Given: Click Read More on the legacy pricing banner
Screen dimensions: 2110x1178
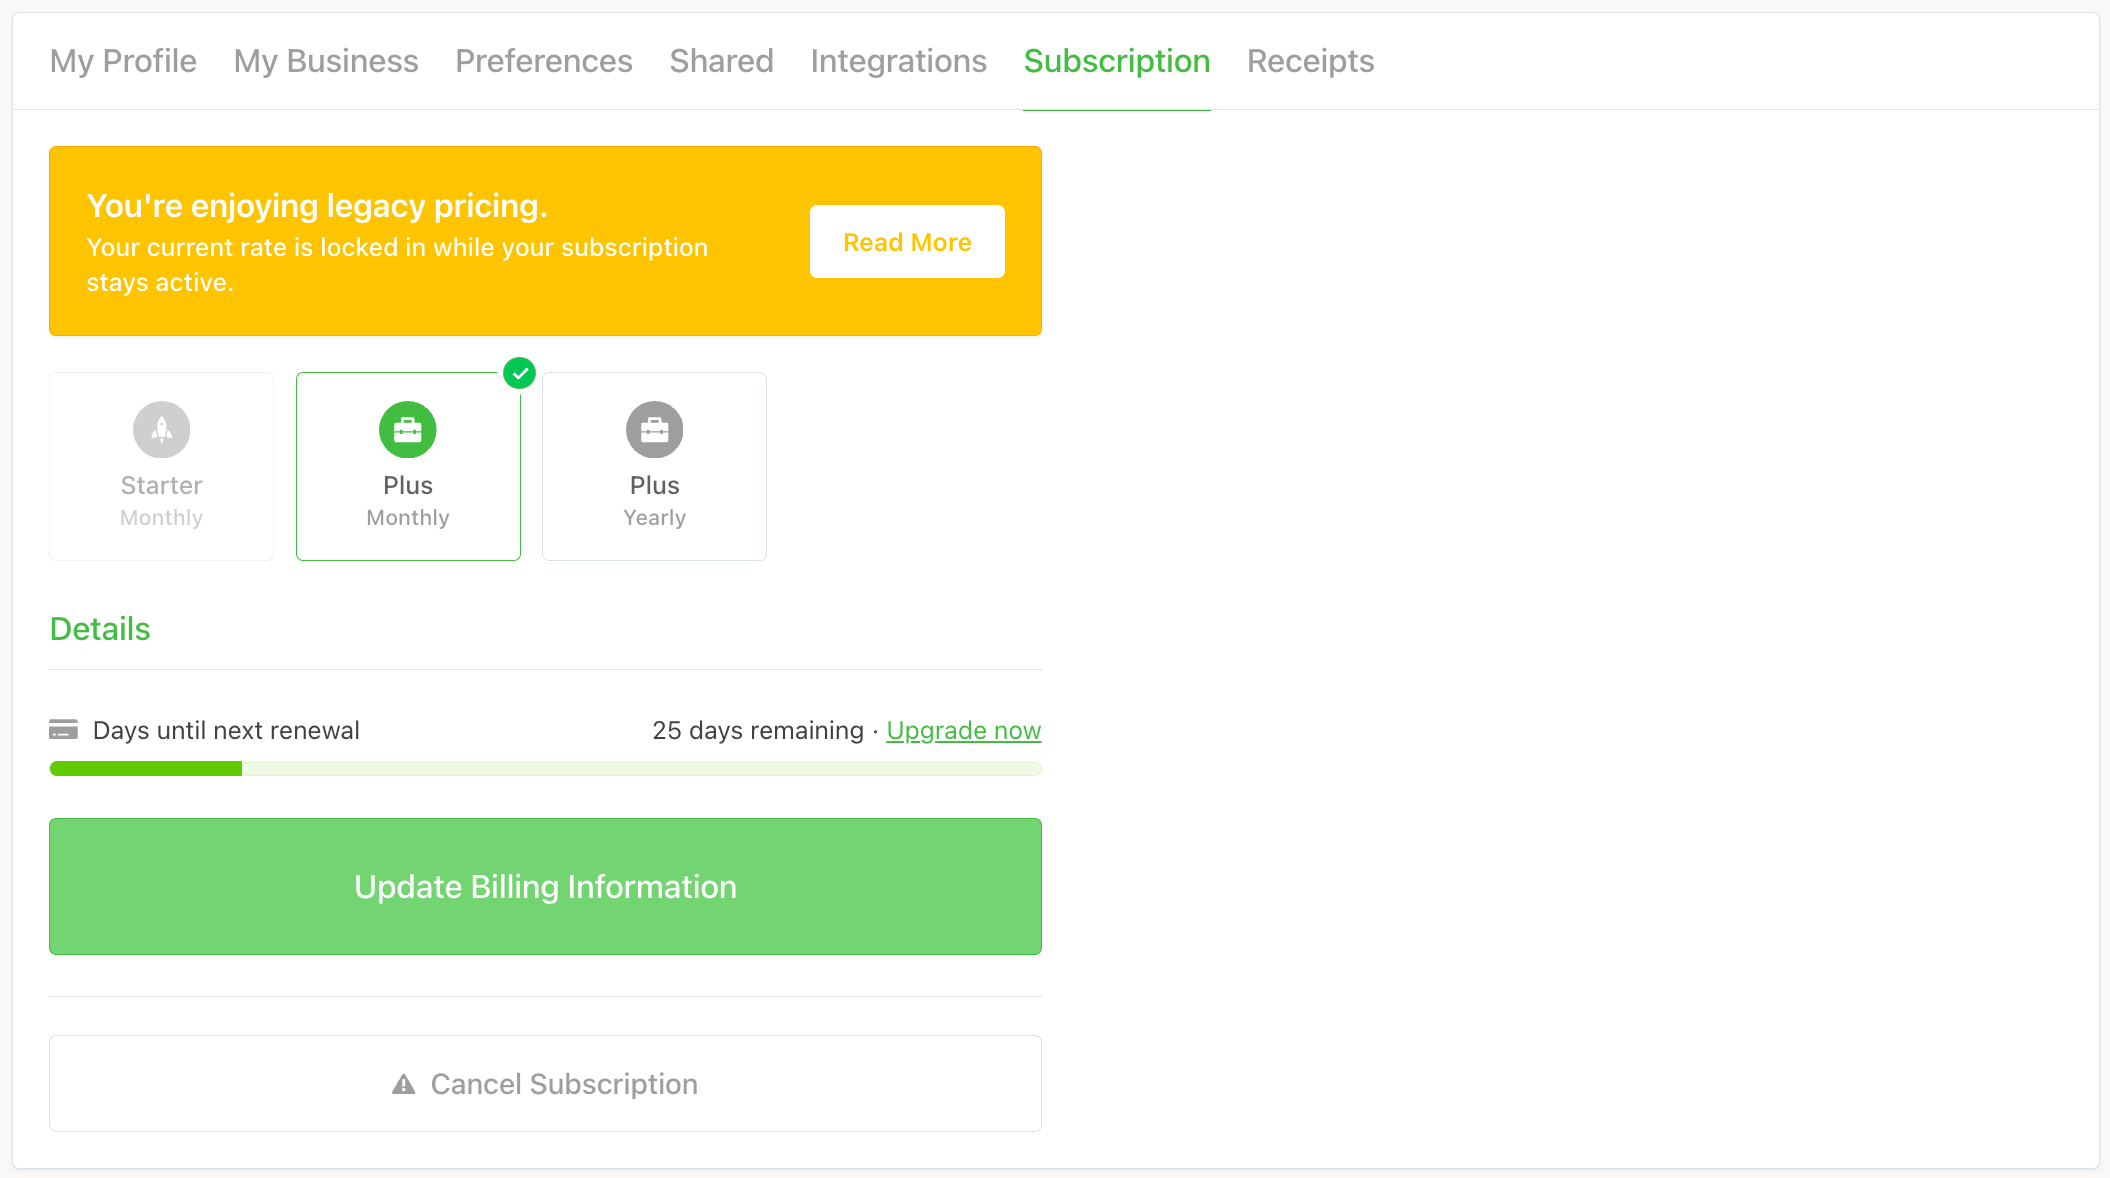Looking at the screenshot, I should point(907,242).
